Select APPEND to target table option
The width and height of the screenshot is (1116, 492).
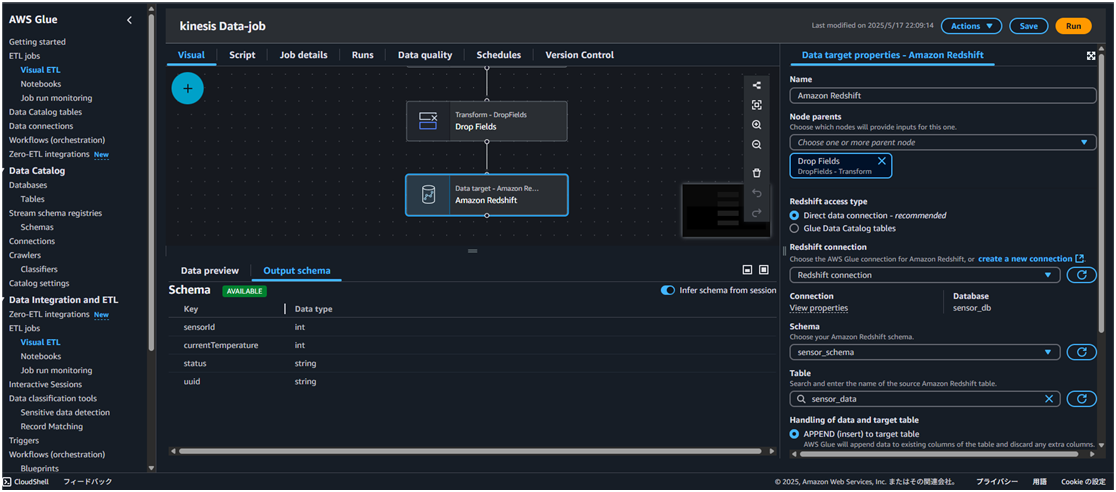coord(794,434)
